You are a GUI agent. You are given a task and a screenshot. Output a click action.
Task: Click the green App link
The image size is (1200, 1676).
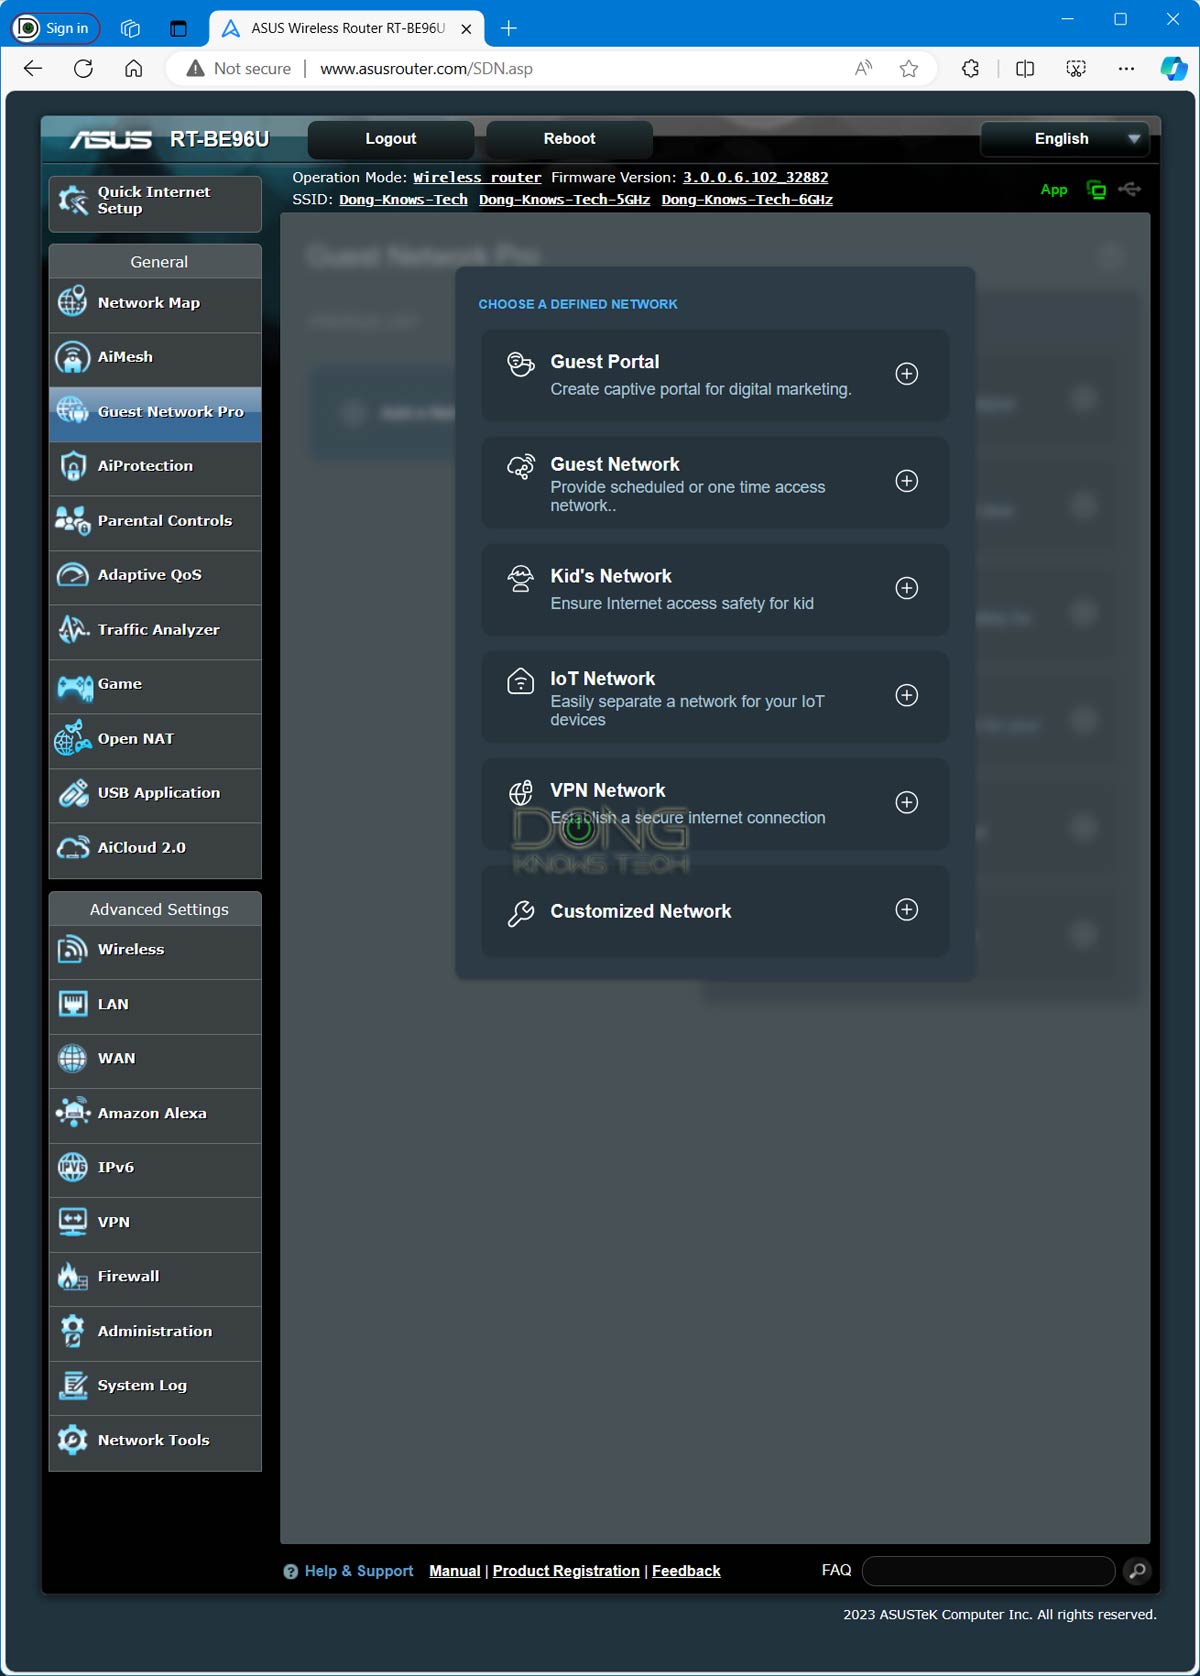[1053, 190]
